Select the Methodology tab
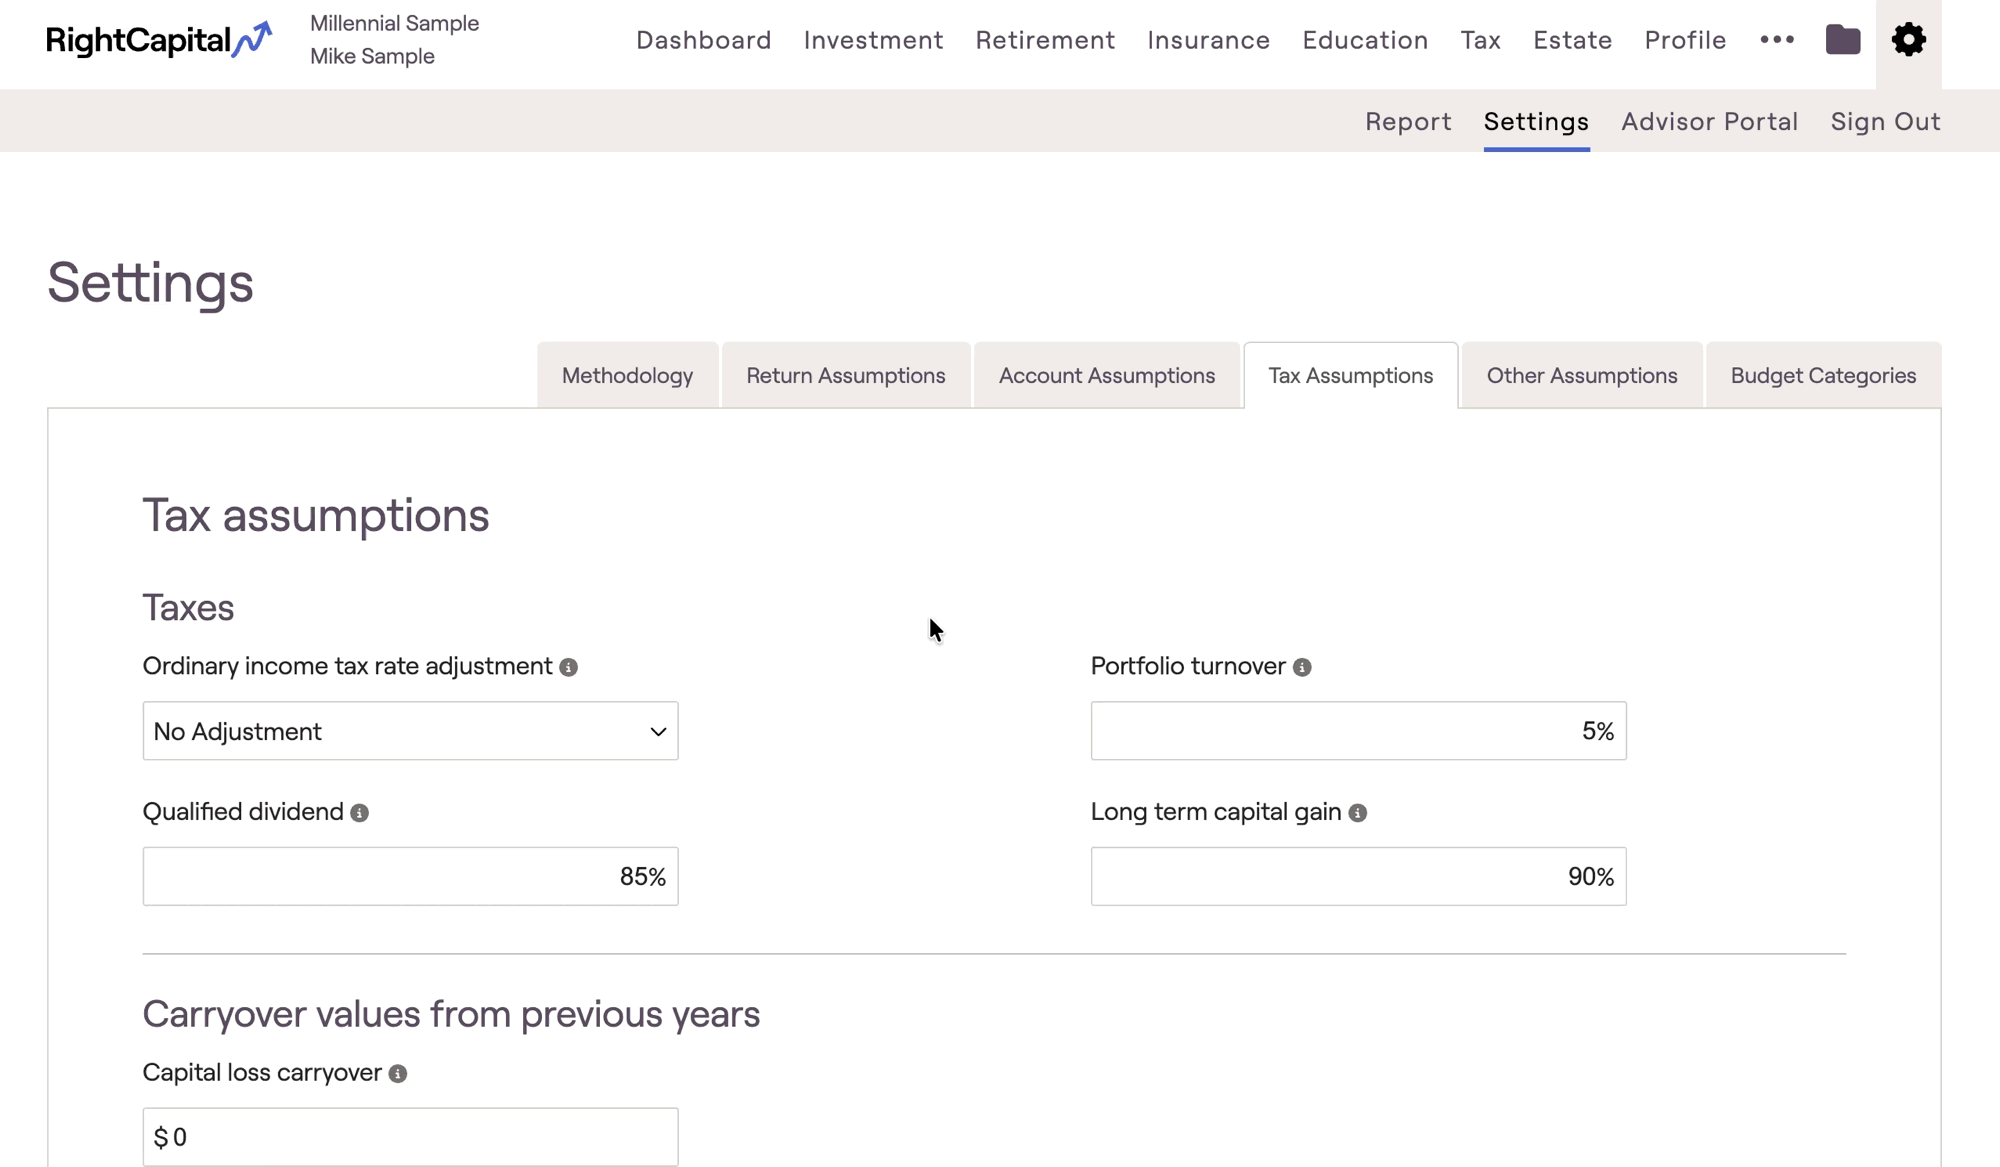This screenshot has height=1167, width=2000. (x=627, y=376)
